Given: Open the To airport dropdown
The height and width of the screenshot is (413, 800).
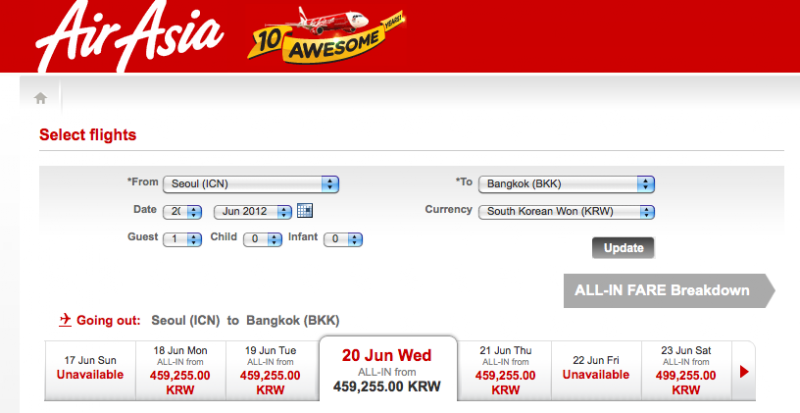Looking at the screenshot, I should pyautogui.click(x=566, y=184).
